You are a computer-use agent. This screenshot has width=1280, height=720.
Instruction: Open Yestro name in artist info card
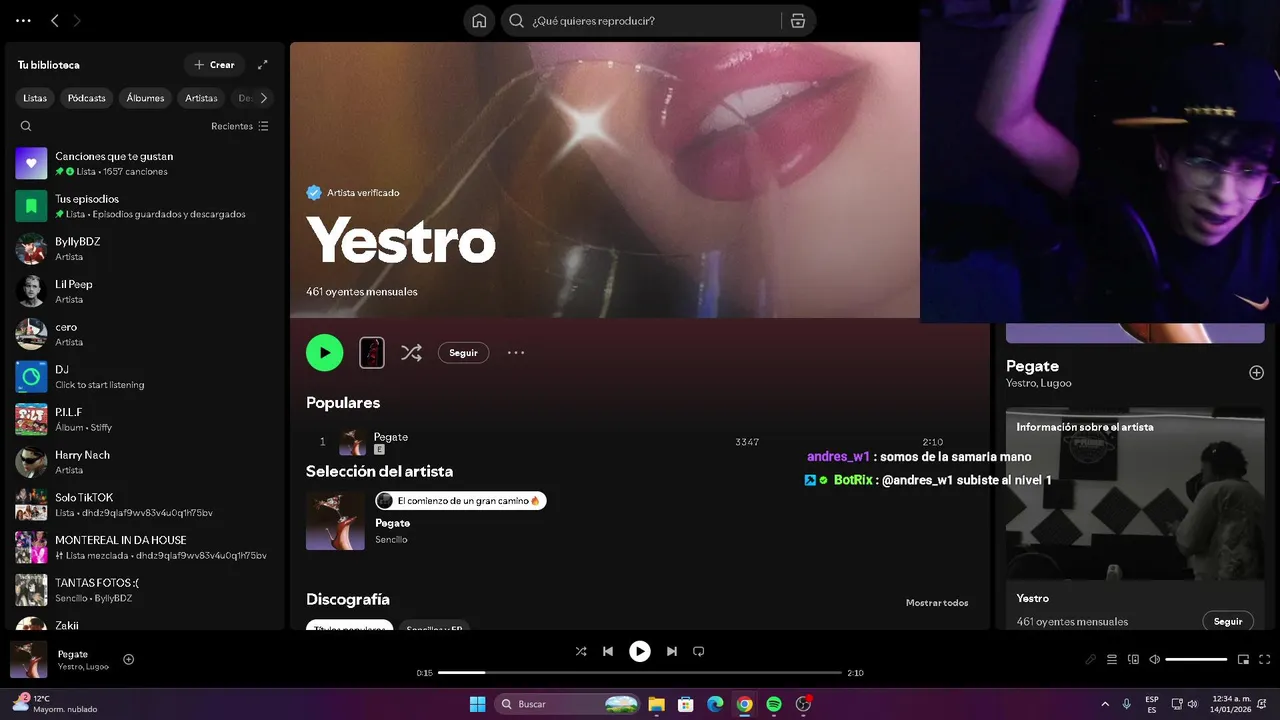coord(1033,598)
